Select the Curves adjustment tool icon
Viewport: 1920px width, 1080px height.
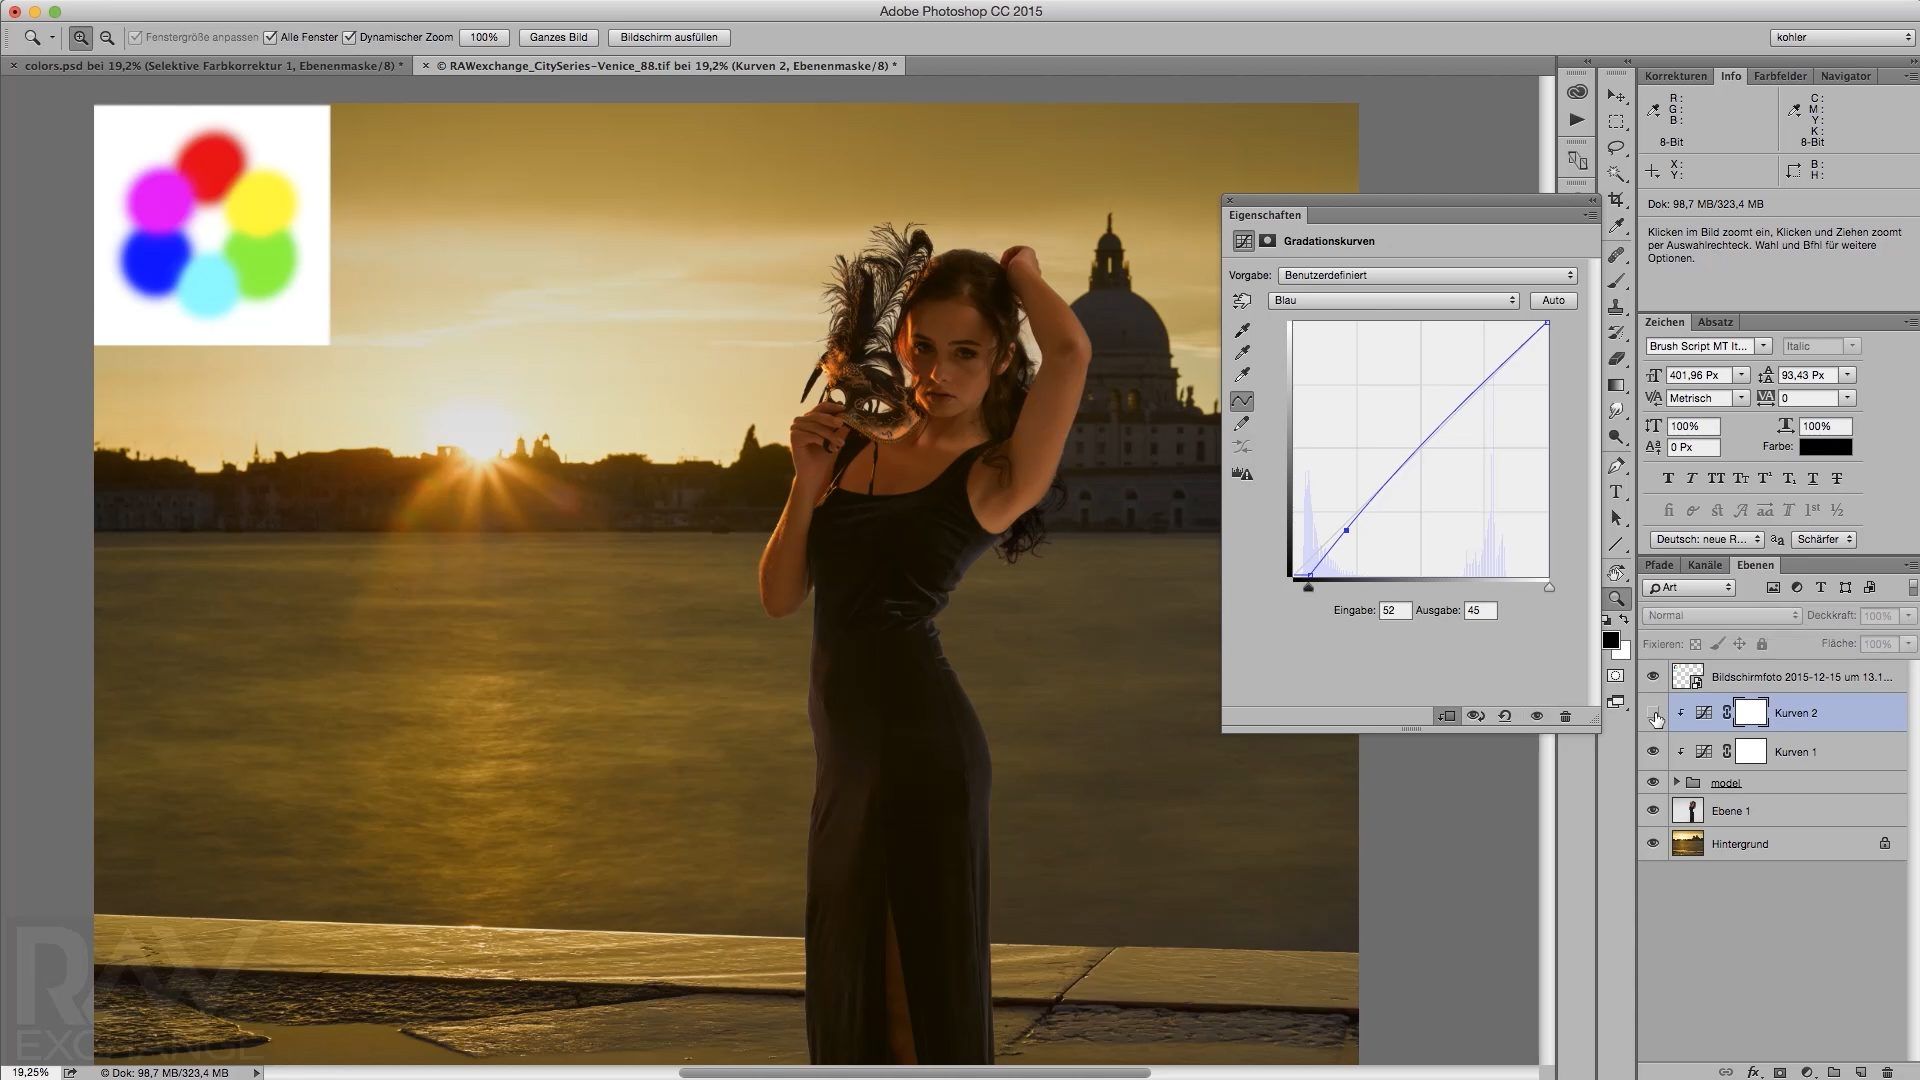pyautogui.click(x=1241, y=241)
